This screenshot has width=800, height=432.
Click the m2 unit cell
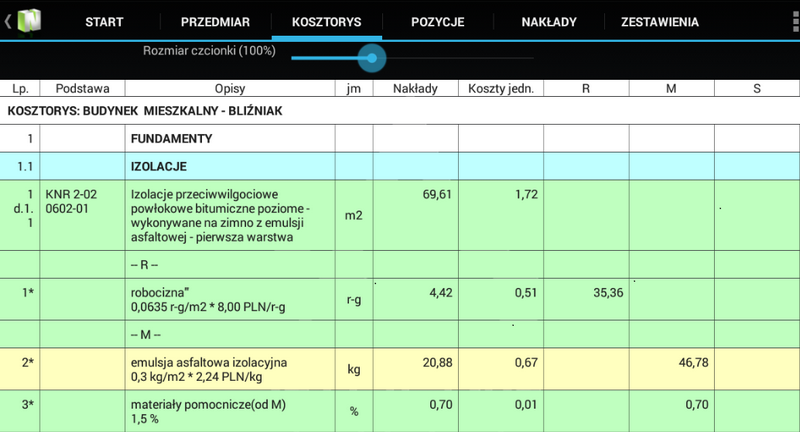pos(354,215)
